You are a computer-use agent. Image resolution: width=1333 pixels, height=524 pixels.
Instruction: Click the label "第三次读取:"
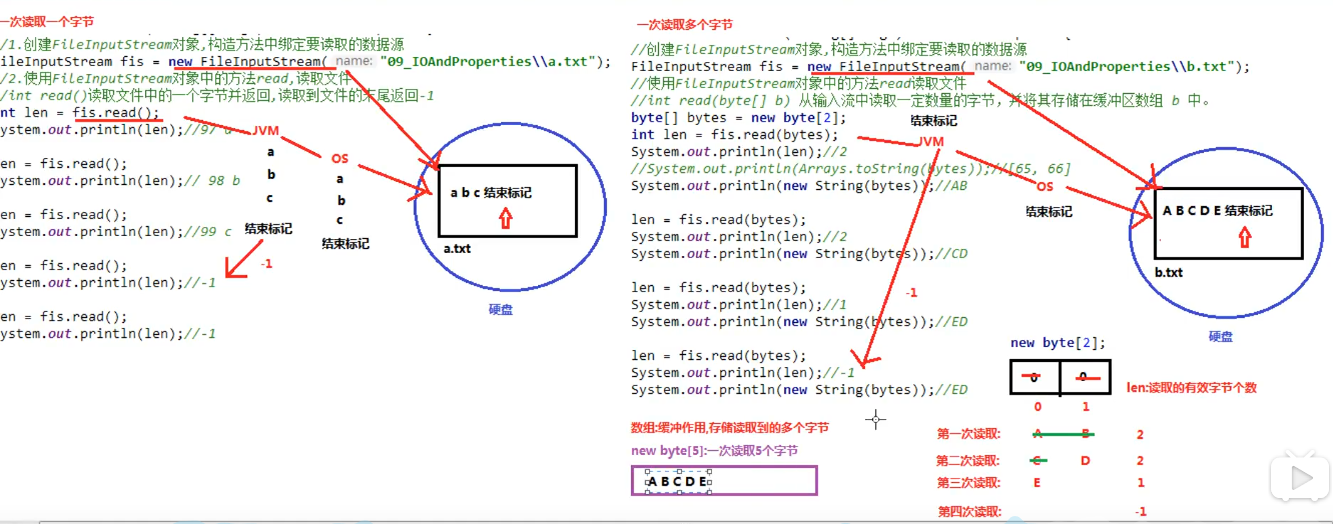(968, 483)
